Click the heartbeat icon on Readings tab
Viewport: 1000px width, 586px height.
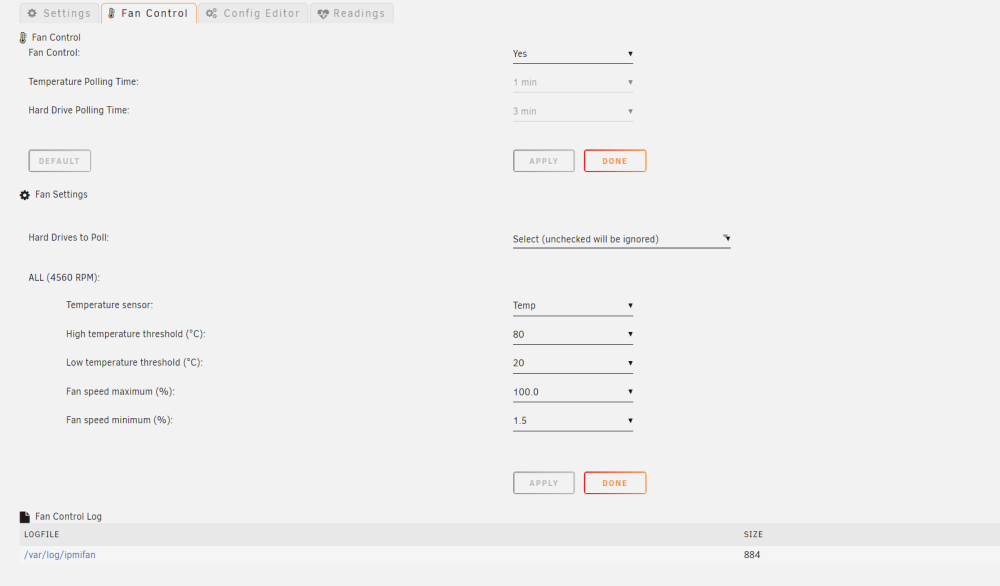[x=323, y=13]
